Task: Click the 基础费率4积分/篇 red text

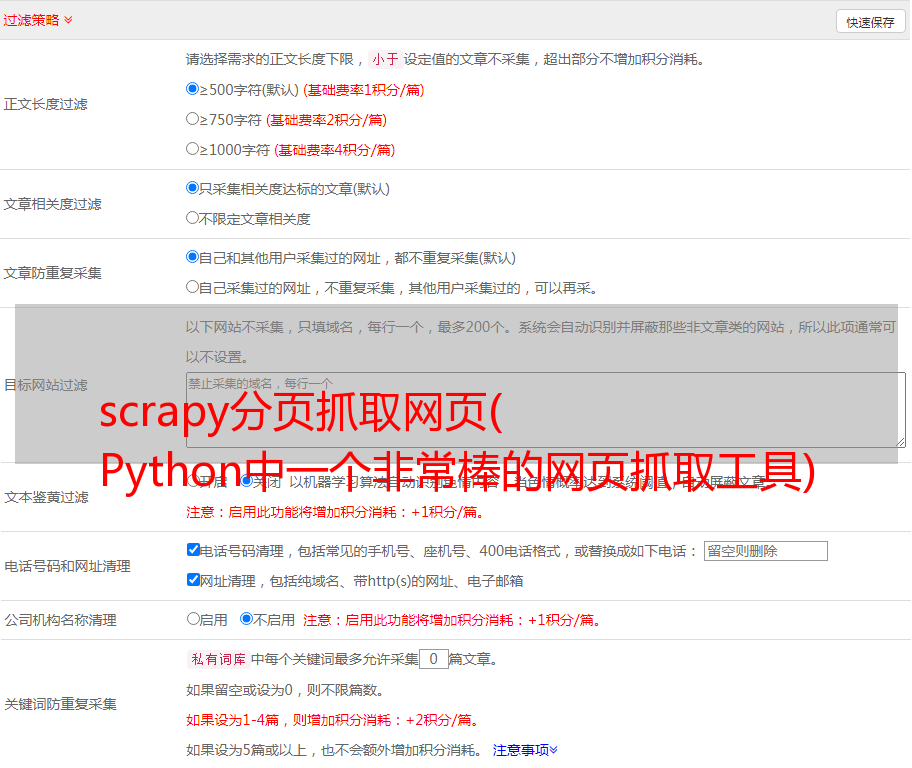Action: (x=334, y=150)
